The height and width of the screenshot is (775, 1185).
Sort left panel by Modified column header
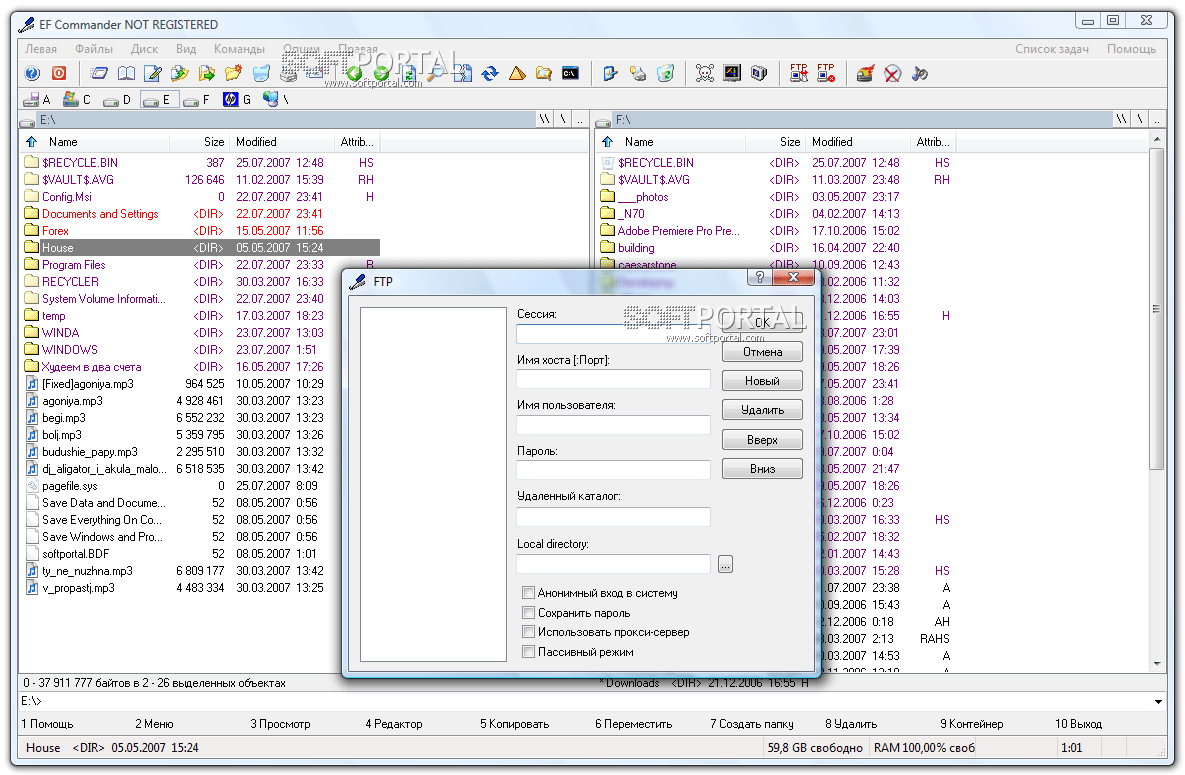(x=282, y=141)
